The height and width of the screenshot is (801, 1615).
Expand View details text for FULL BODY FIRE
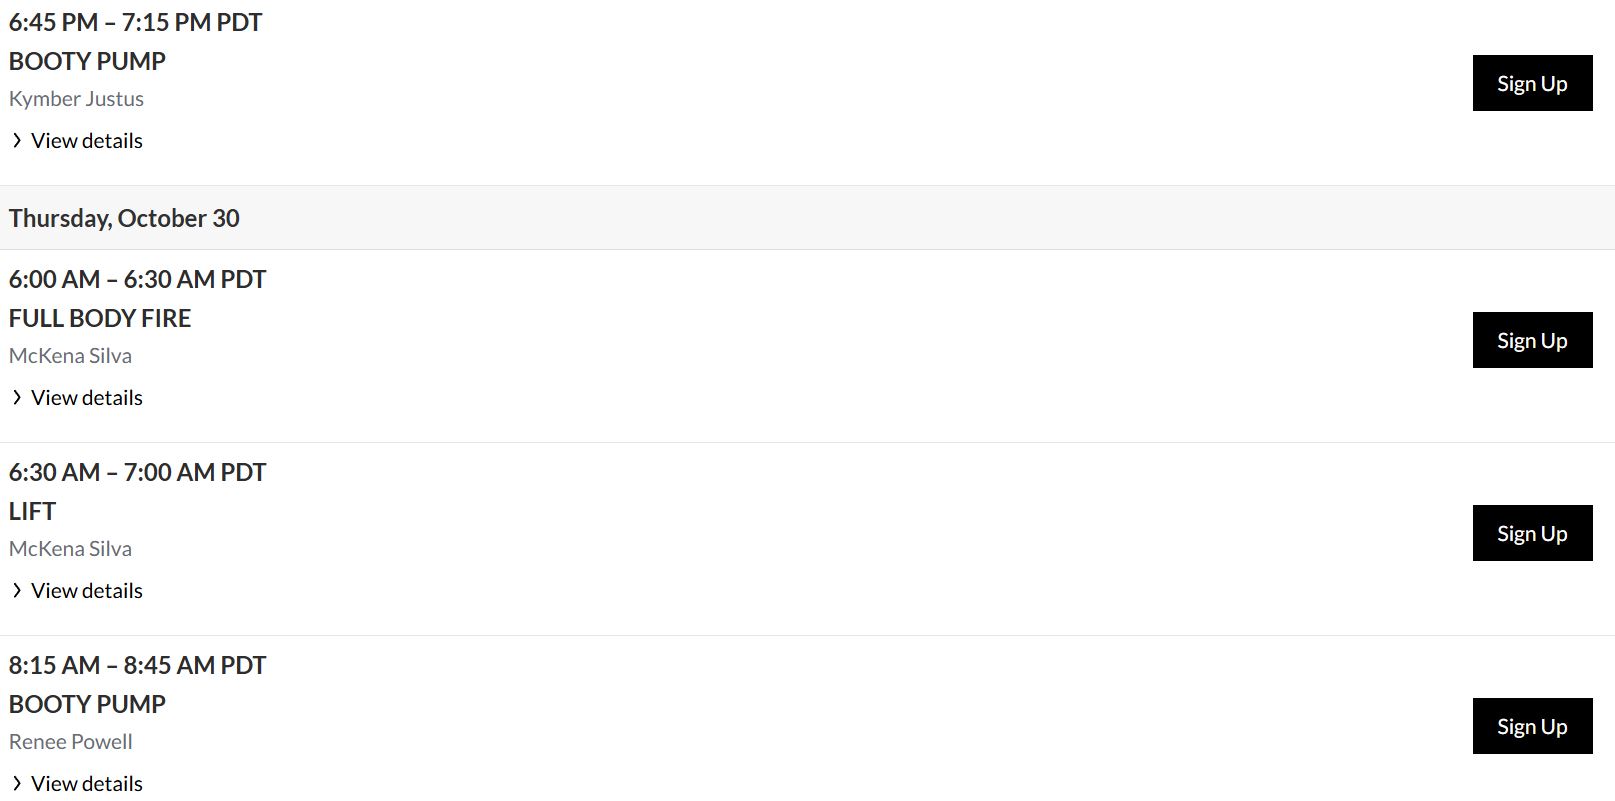click(x=87, y=398)
